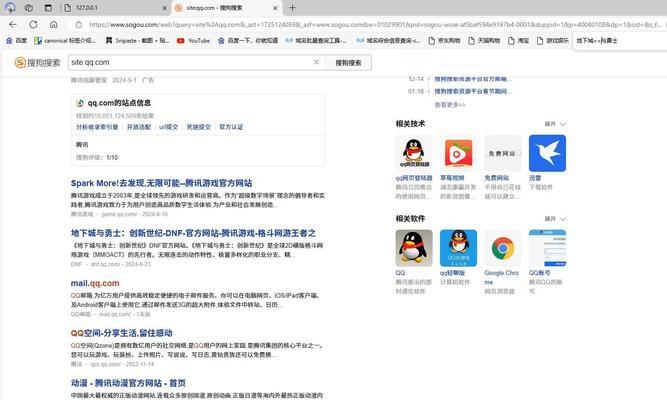This screenshot has width=667, height=400.
Task: Open a new tab with plus button
Action: point(292,8)
